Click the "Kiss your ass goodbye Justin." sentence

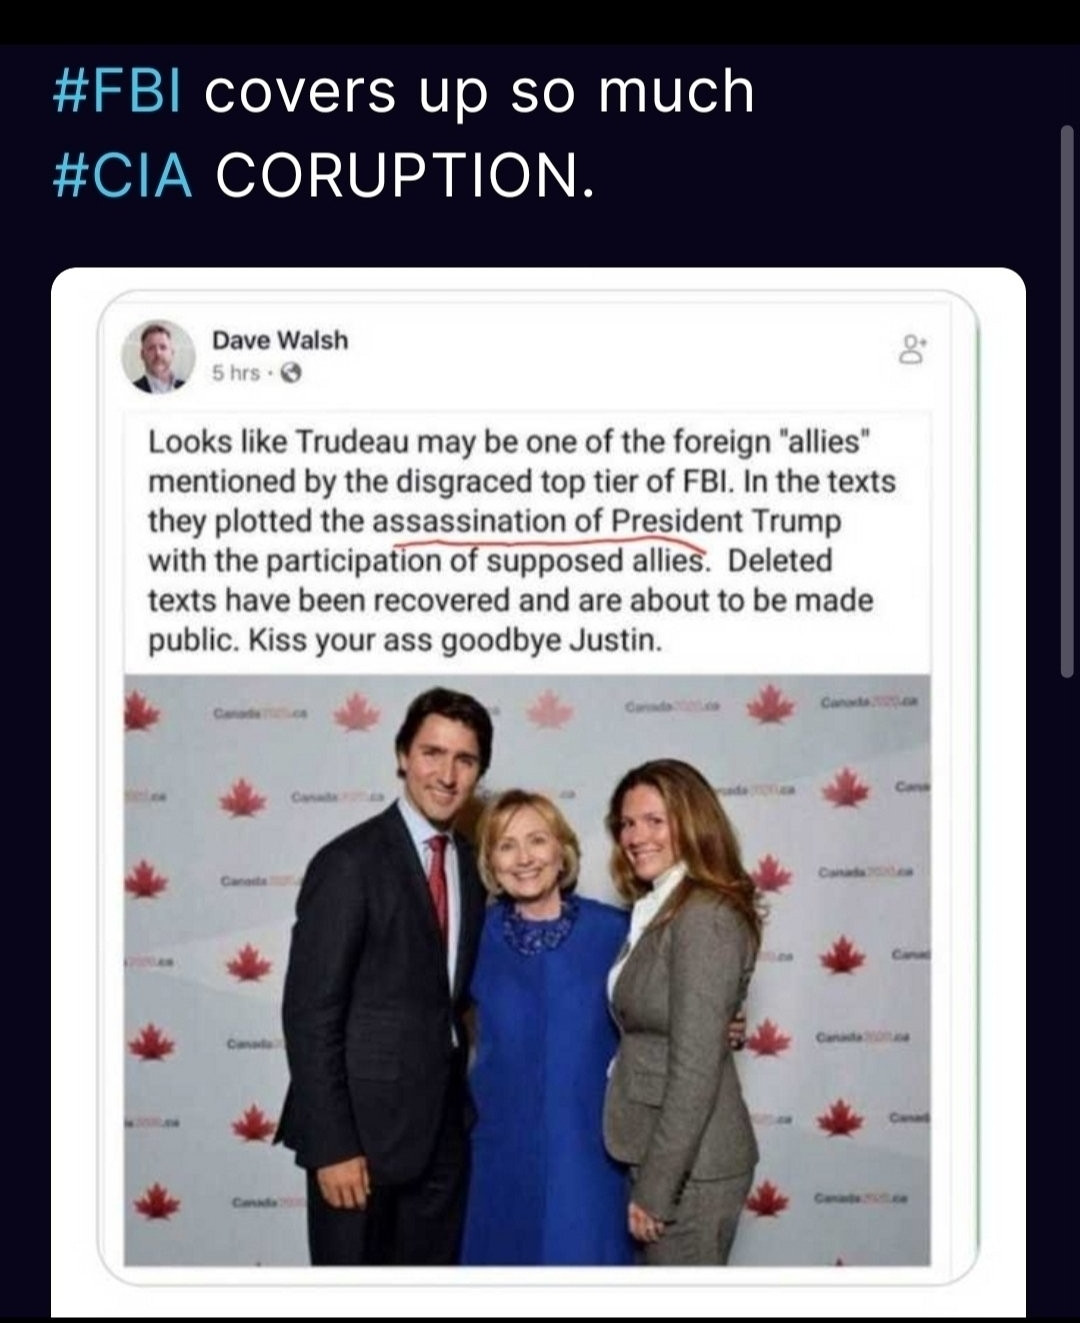(455, 640)
